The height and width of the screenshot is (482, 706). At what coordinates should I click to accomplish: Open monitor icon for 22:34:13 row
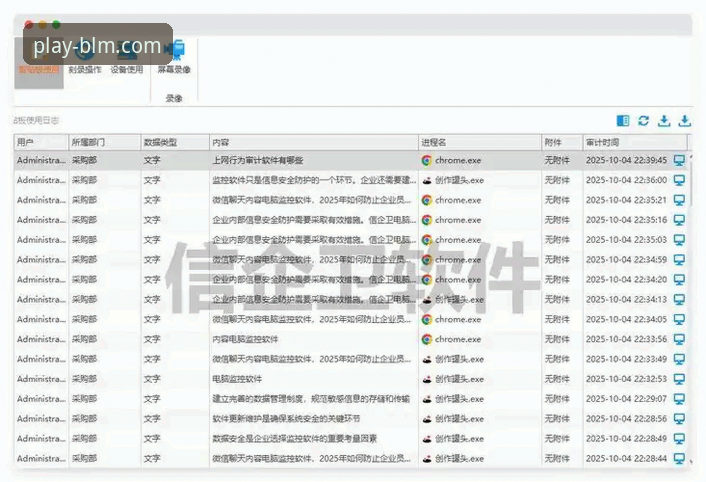coord(679,299)
